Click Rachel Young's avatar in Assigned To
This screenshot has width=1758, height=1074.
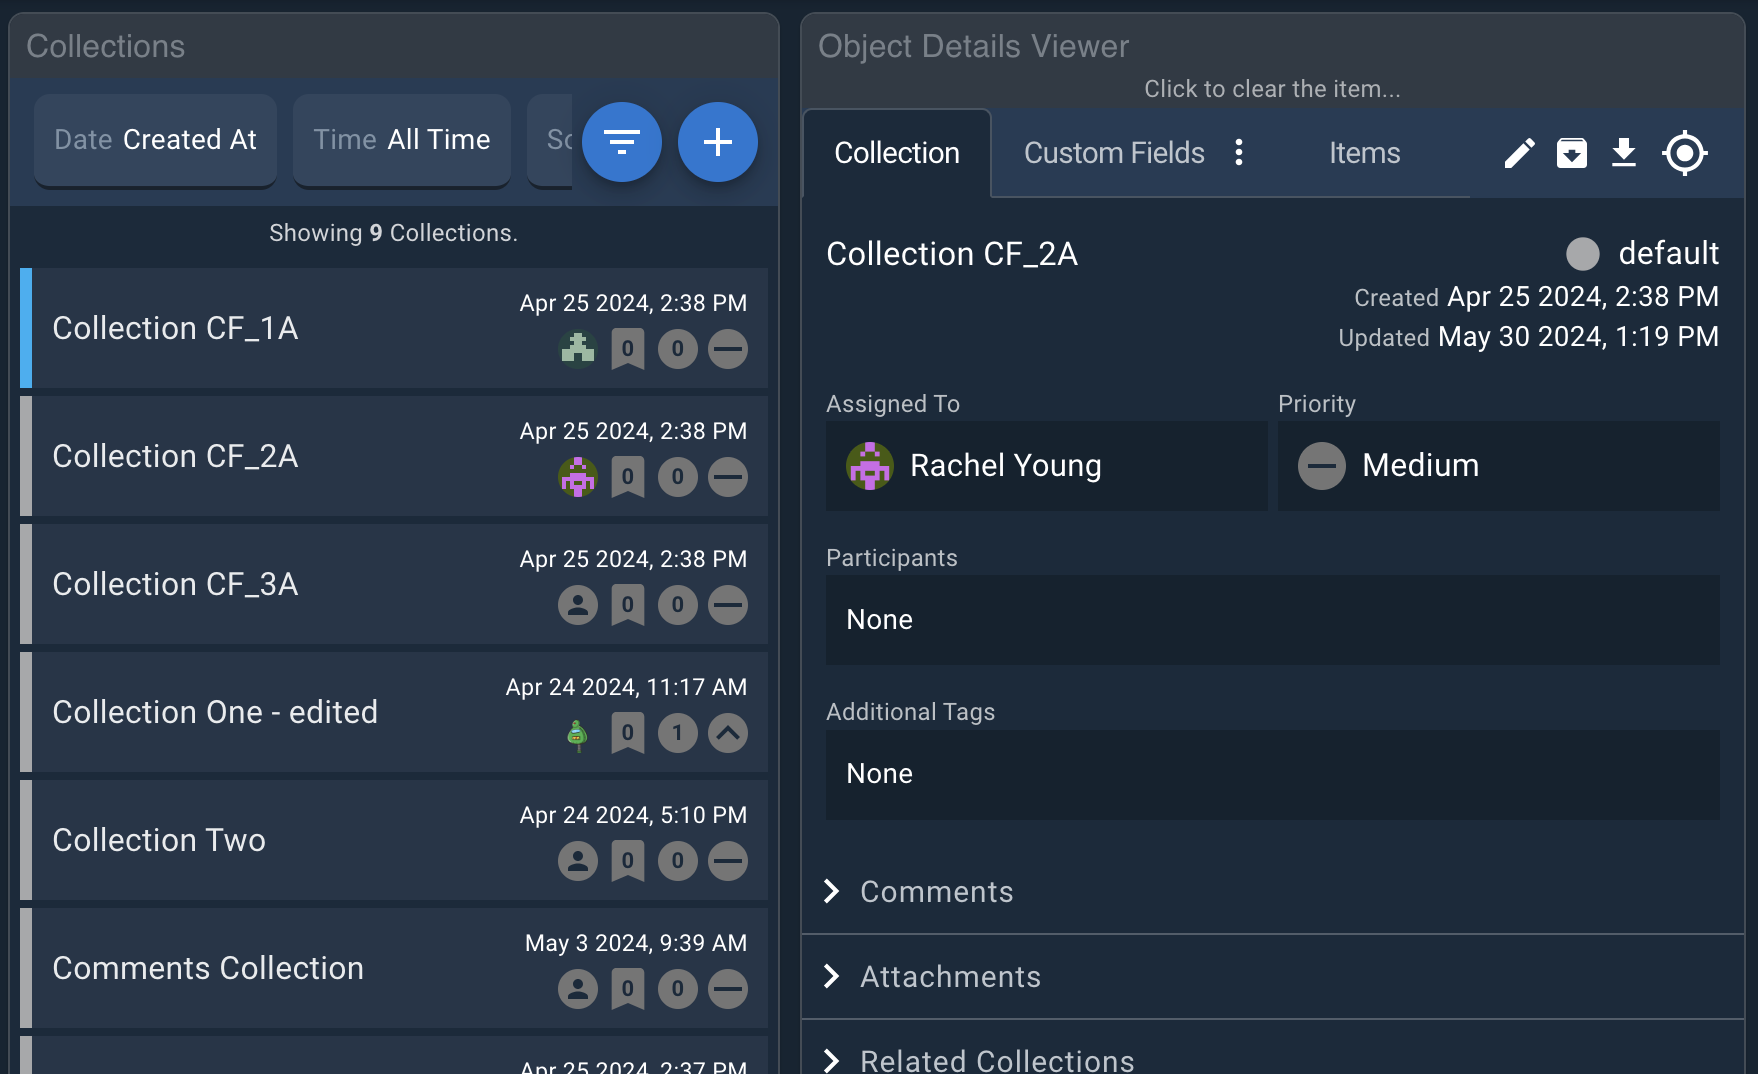868,465
